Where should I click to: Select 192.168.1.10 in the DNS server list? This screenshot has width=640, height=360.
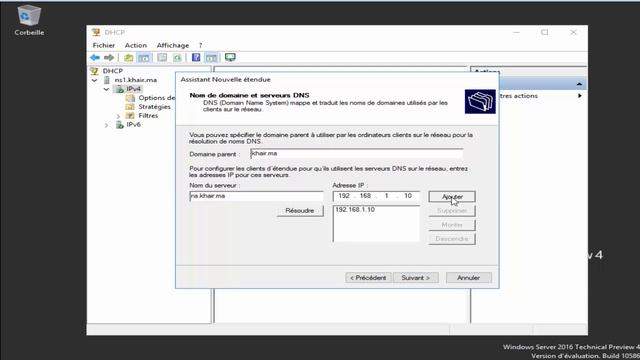click(355, 210)
